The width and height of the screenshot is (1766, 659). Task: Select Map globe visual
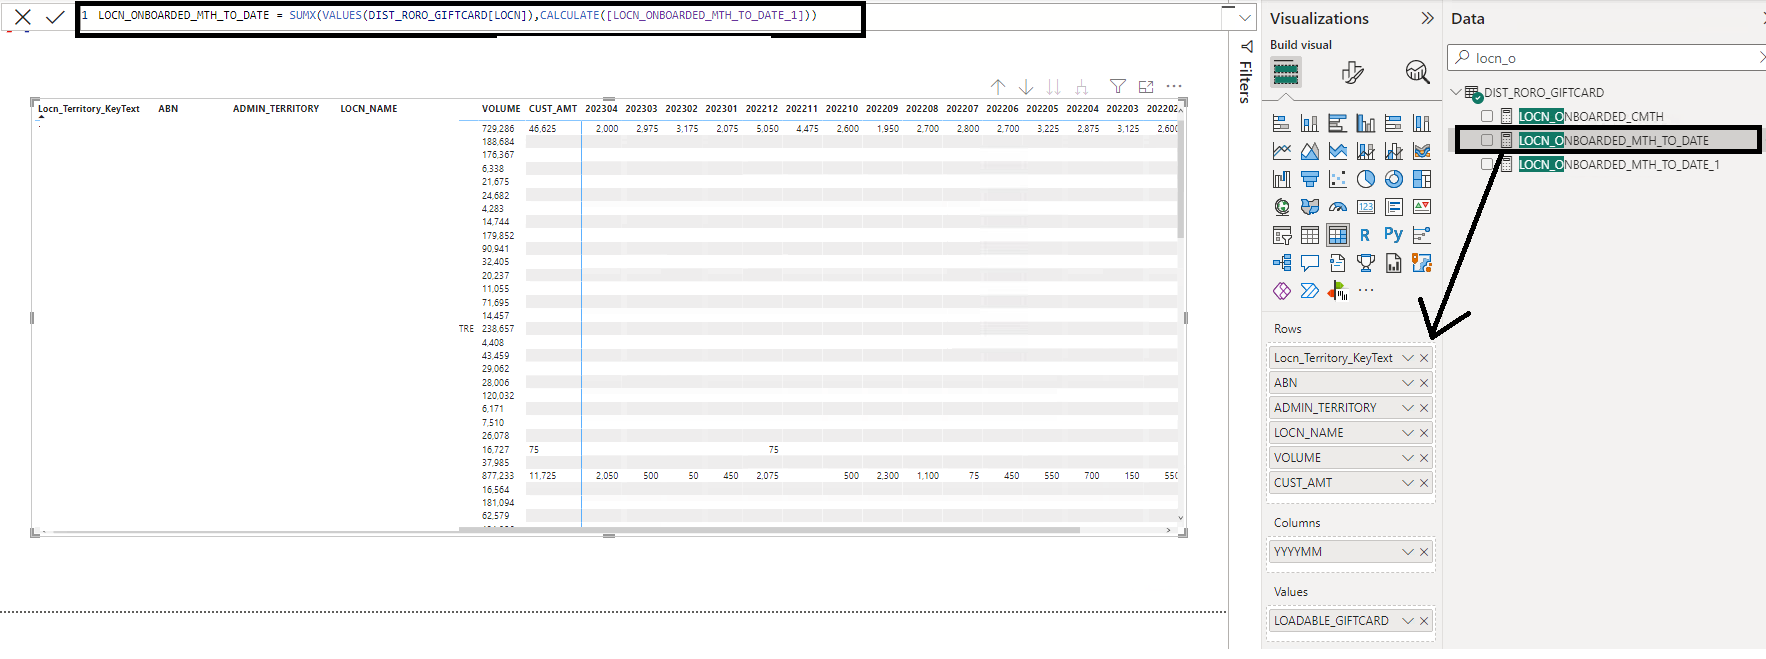1282,207
